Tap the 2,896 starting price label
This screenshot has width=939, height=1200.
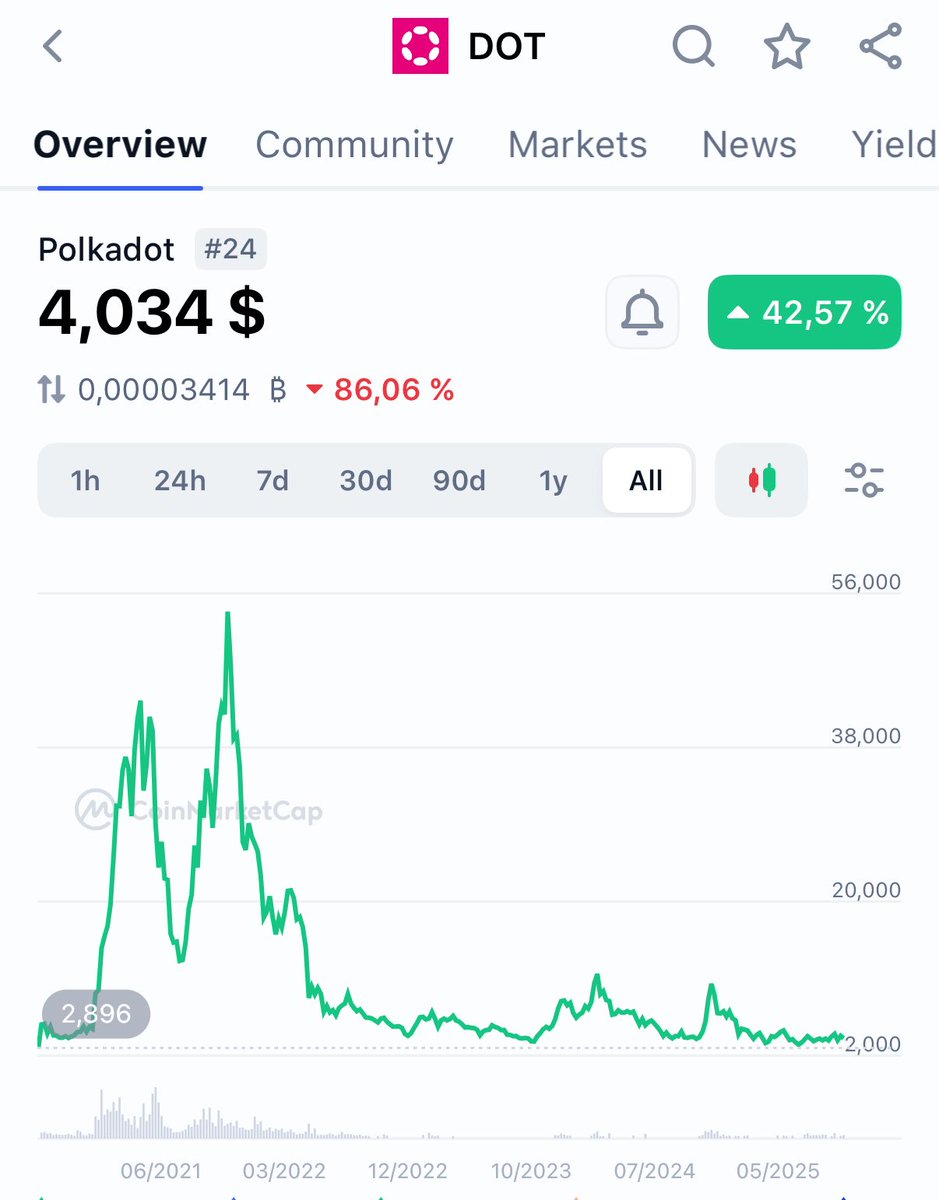pos(96,1014)
